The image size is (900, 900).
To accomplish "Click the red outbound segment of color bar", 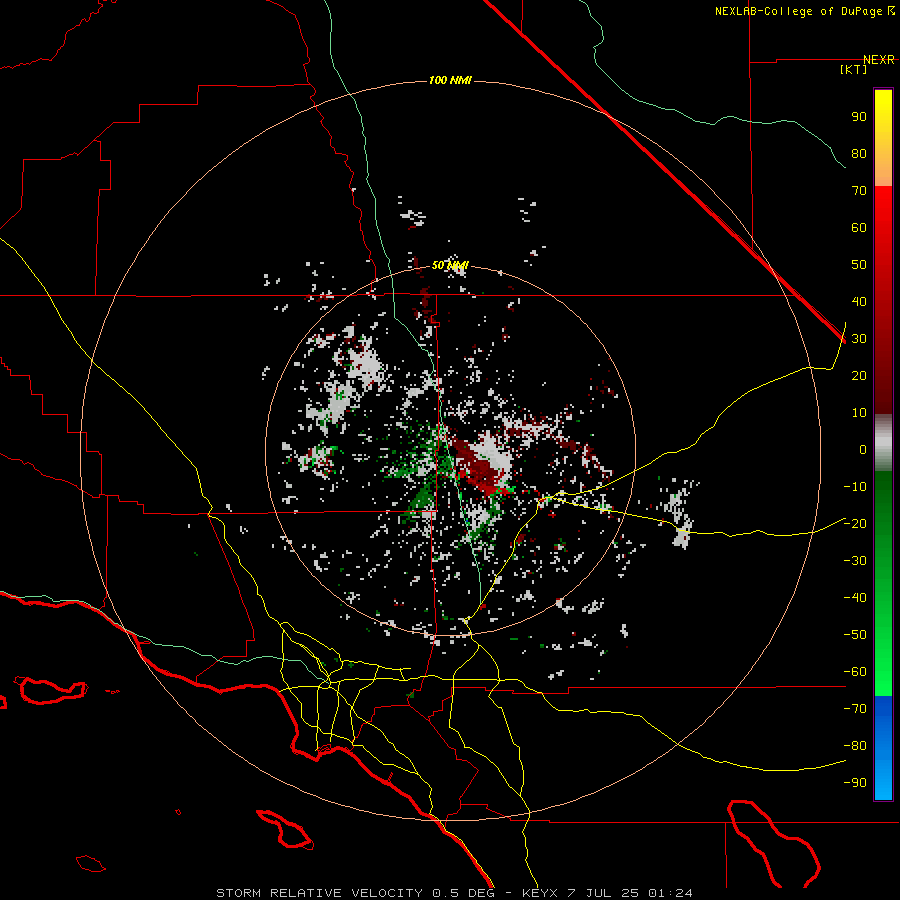I will click(883, 300).
